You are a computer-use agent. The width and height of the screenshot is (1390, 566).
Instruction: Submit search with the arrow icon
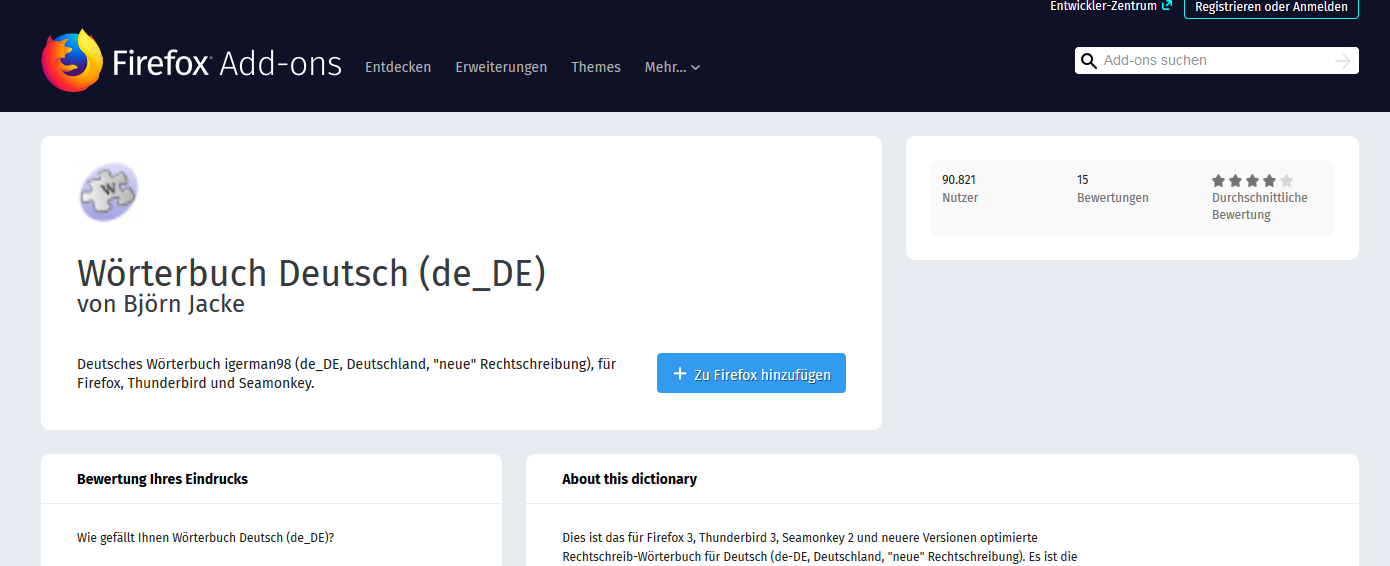(1343, 61)
